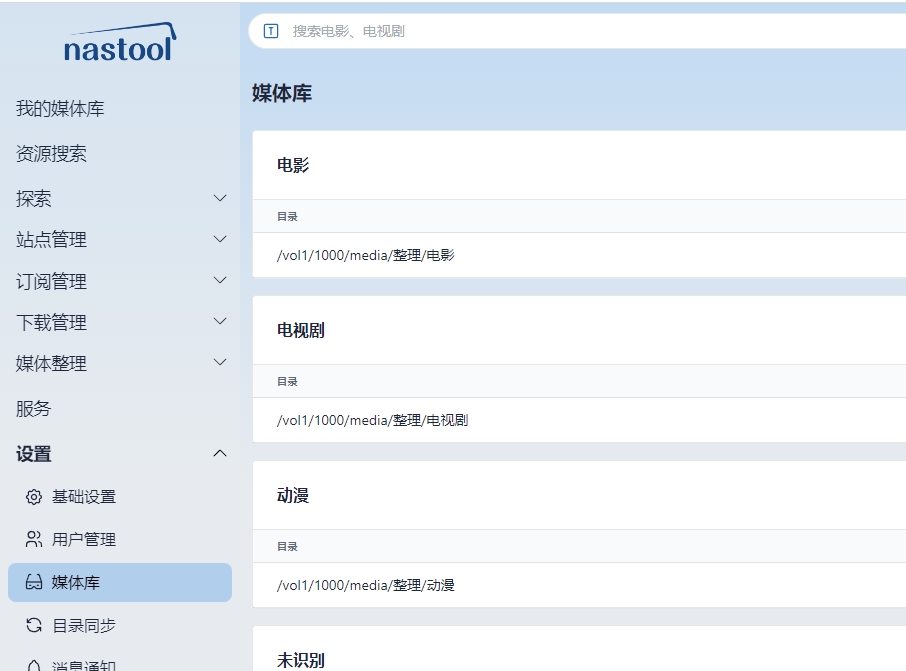
Task: Collapse the 设置 section chevron
Action: [x=220, y=454]
